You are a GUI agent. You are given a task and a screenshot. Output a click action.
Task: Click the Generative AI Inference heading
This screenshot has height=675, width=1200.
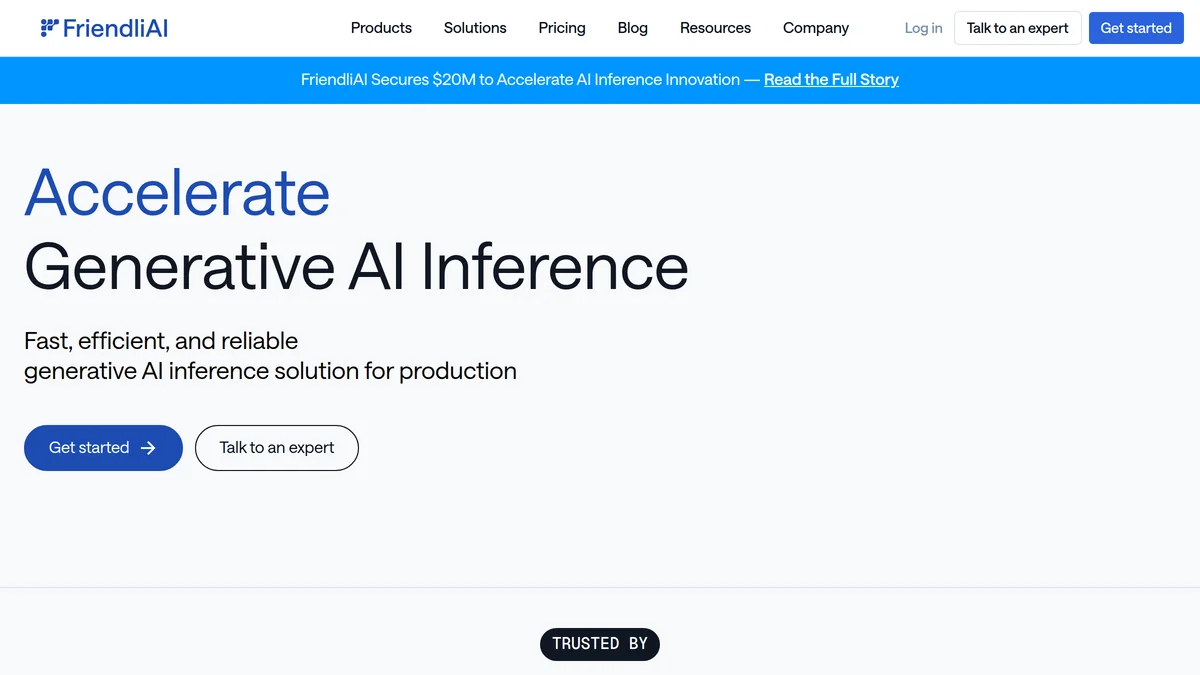click(357, 267)
